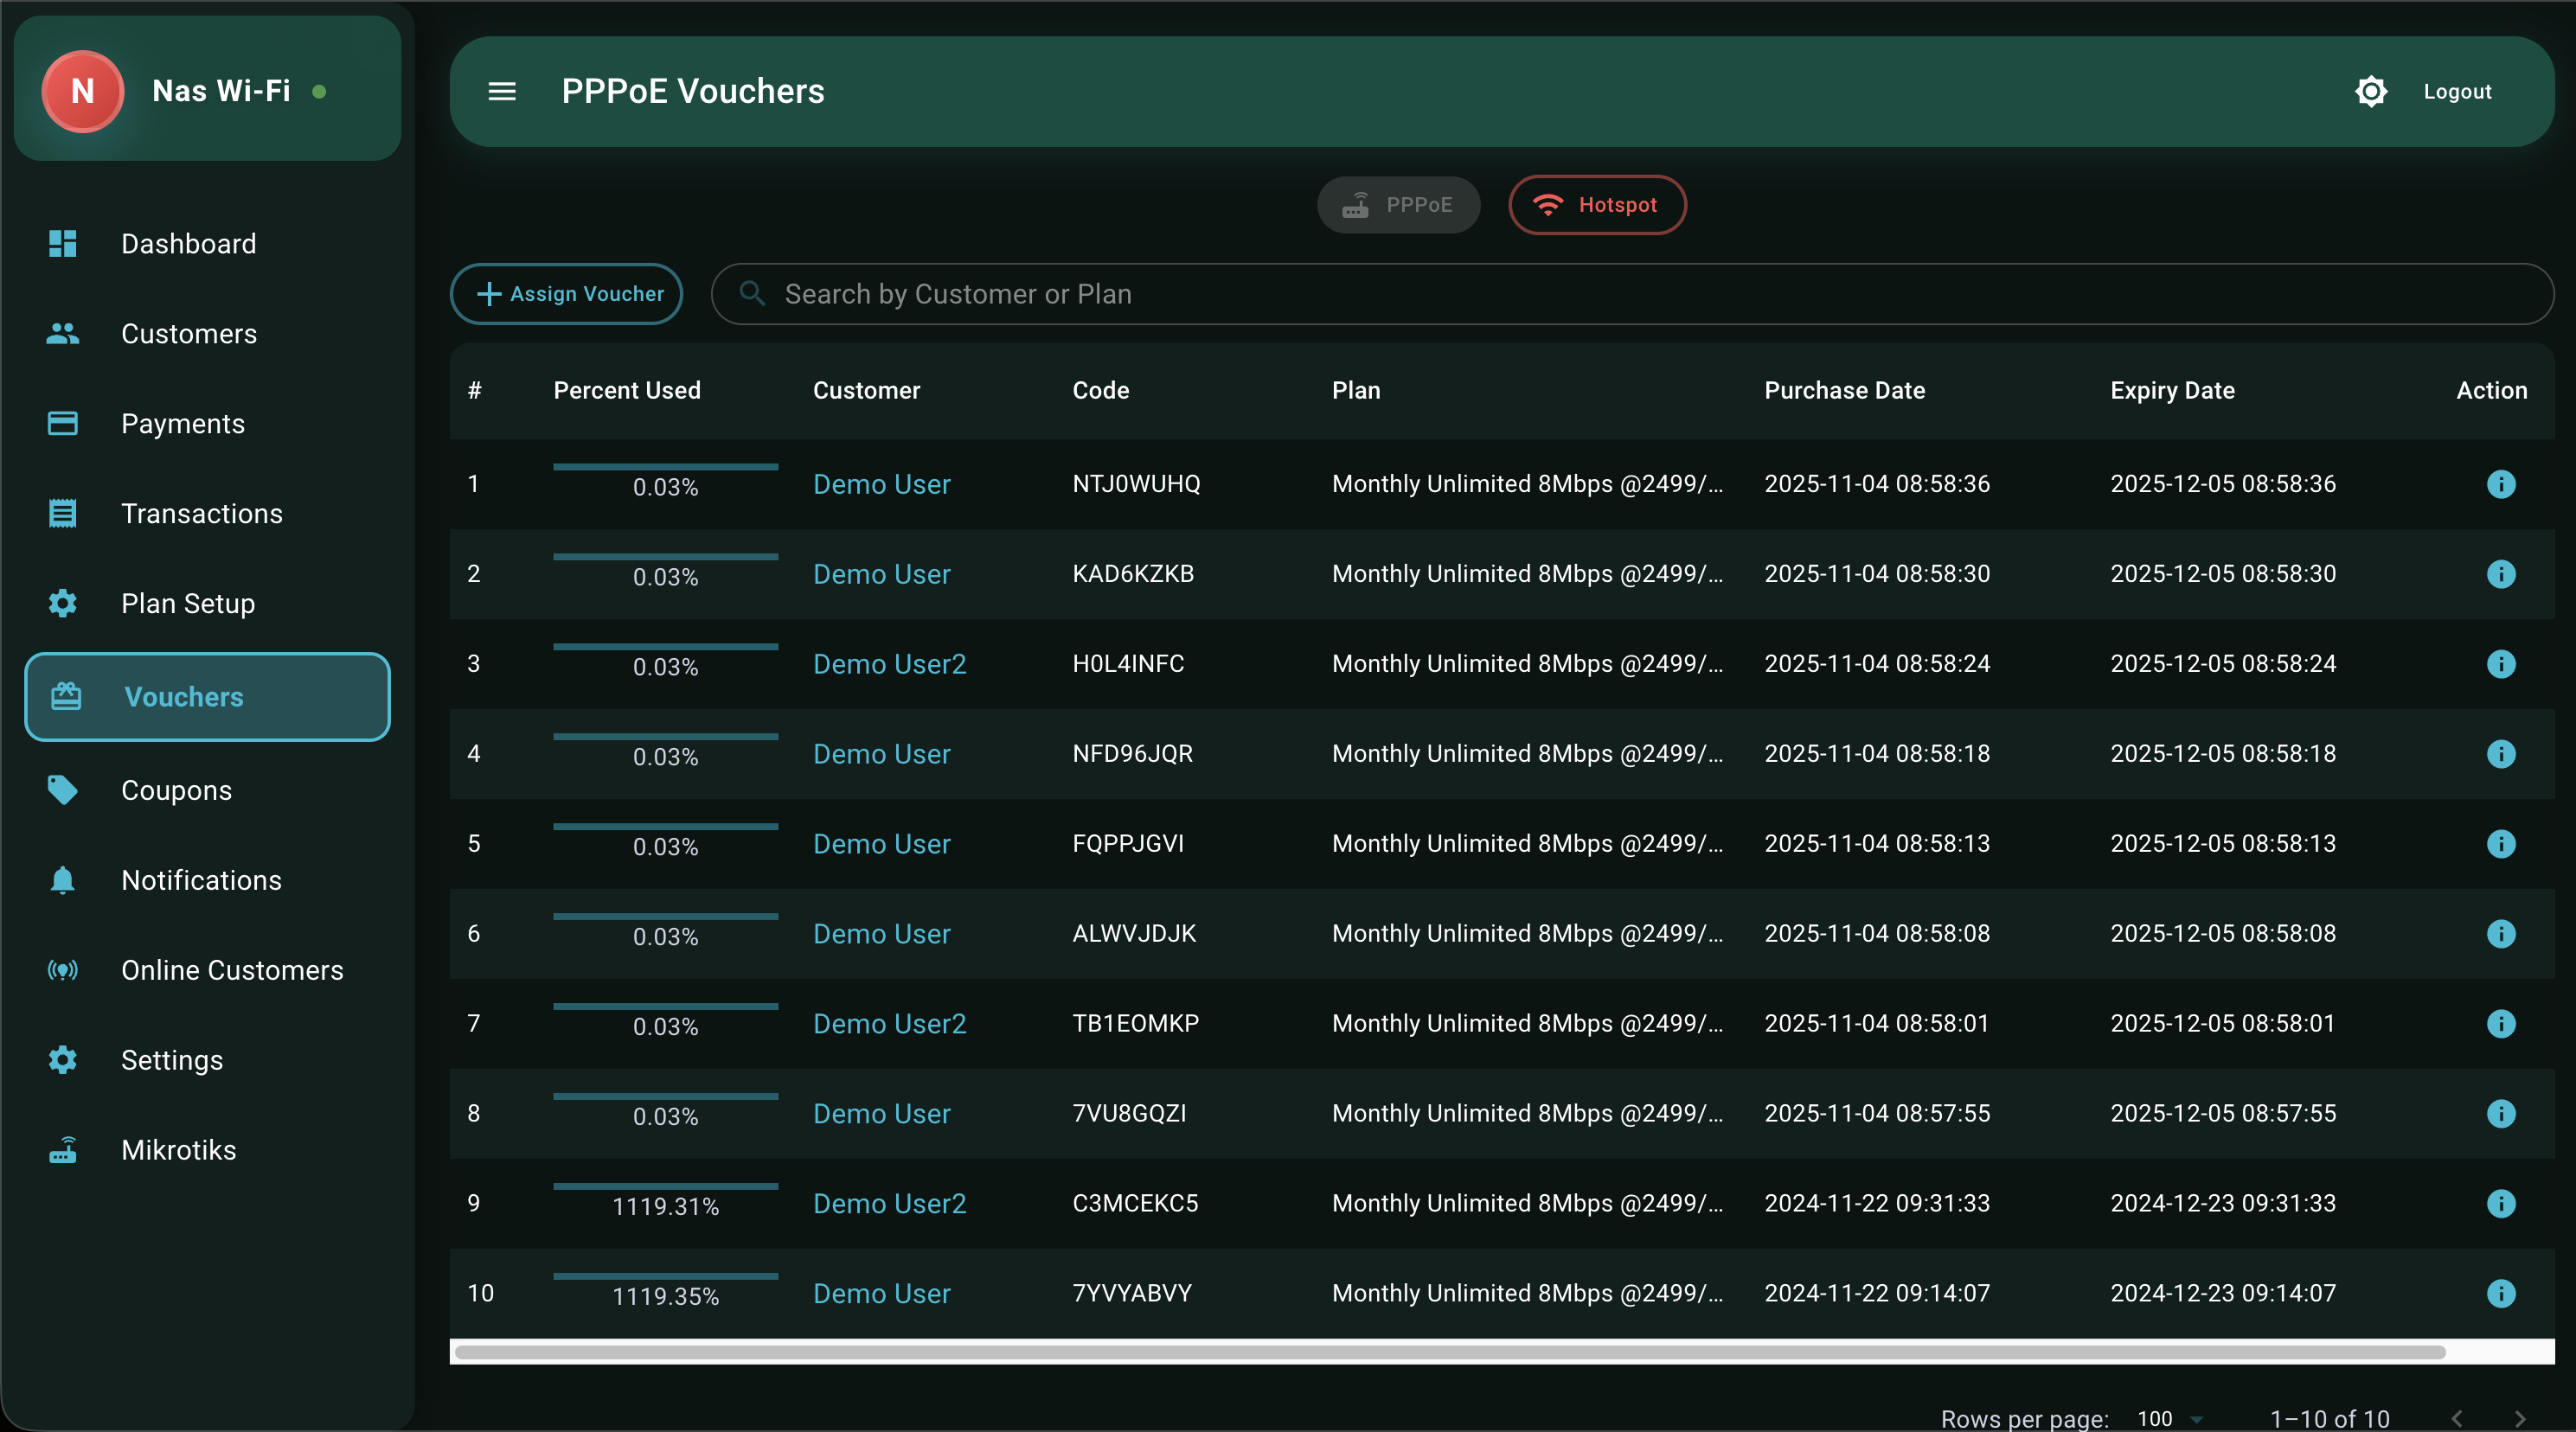Expand the navigation menu with the hamburger icon

(503, 91)
